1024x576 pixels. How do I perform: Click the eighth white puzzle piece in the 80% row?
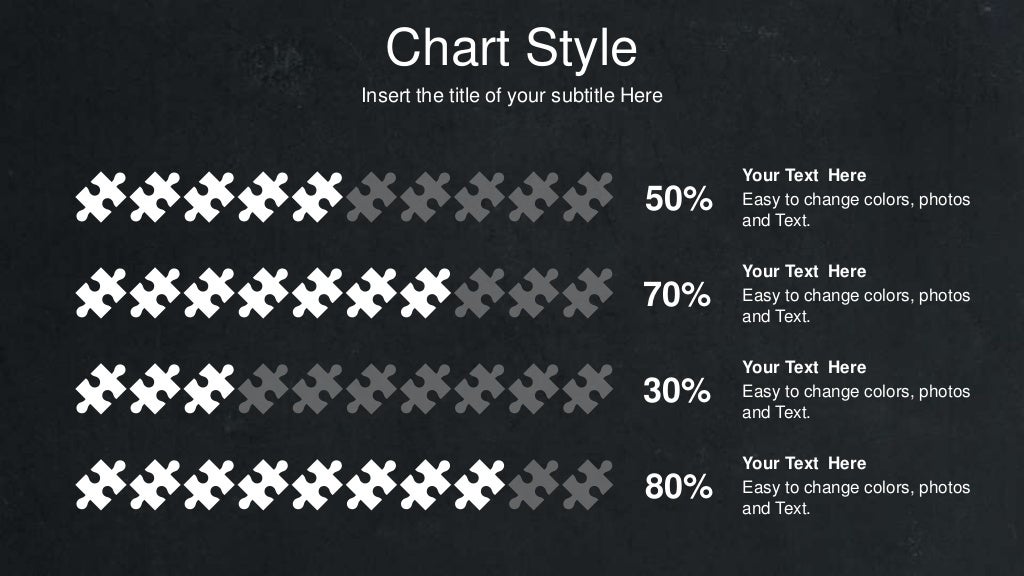479,485
